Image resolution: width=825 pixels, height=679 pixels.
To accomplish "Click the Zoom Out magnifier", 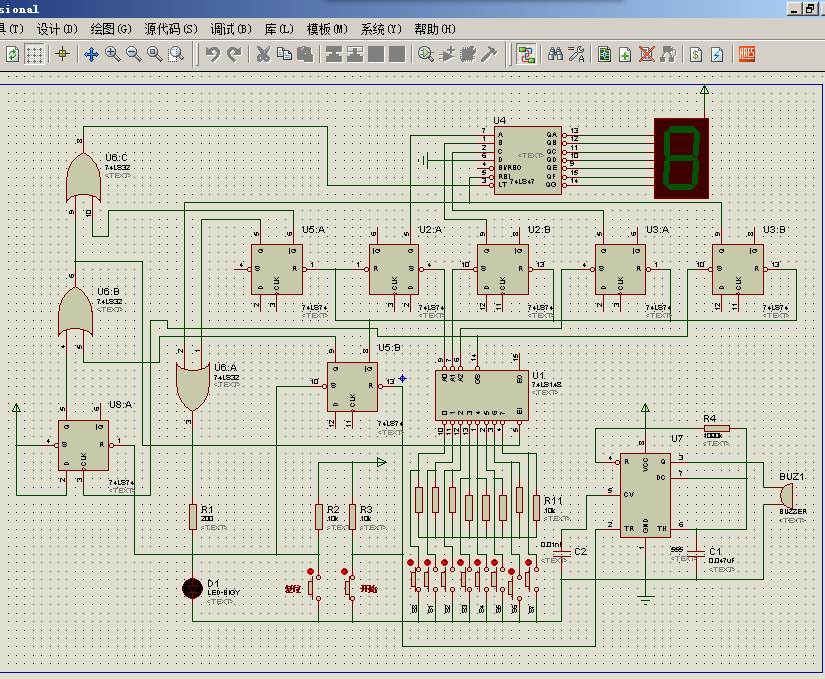I will pyautogui.click(x=134, y=54).
